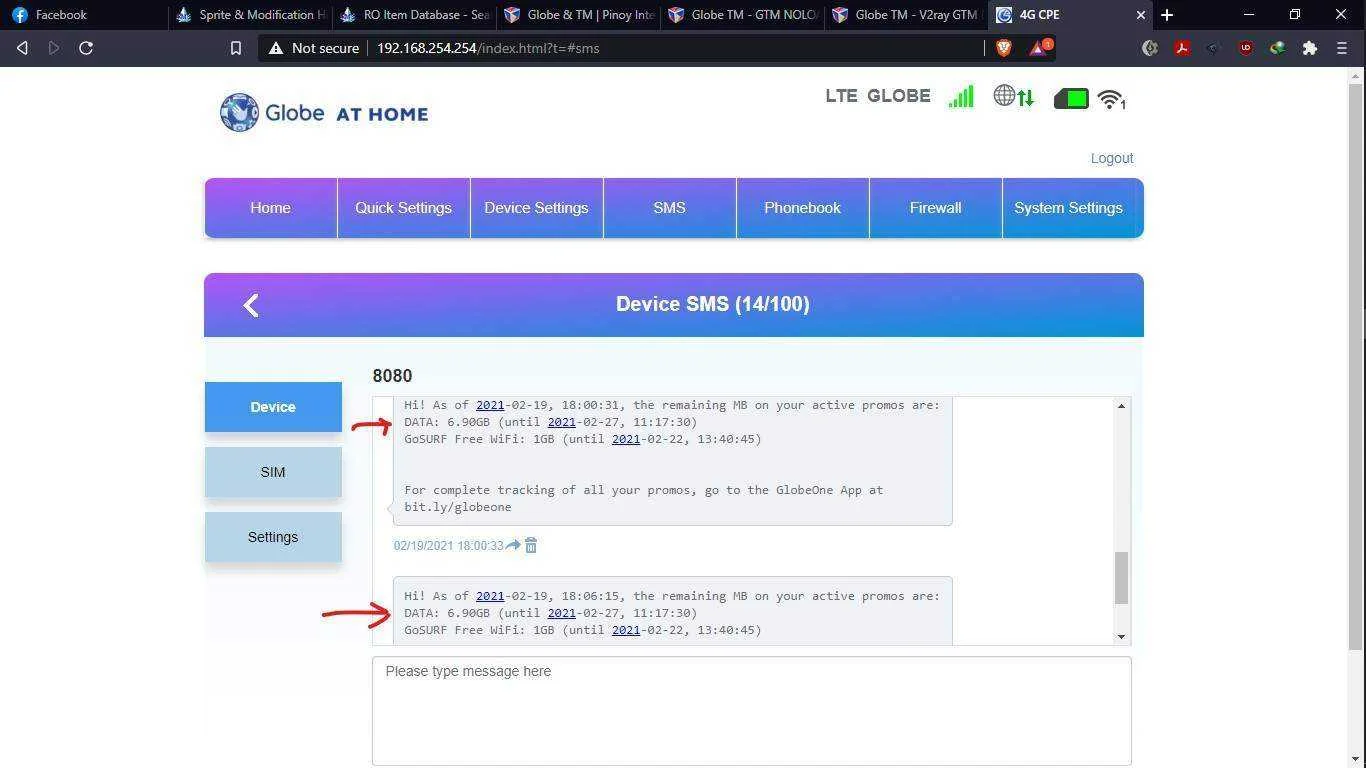Switch to Sprite & Modification browser tab

point(249,15)
